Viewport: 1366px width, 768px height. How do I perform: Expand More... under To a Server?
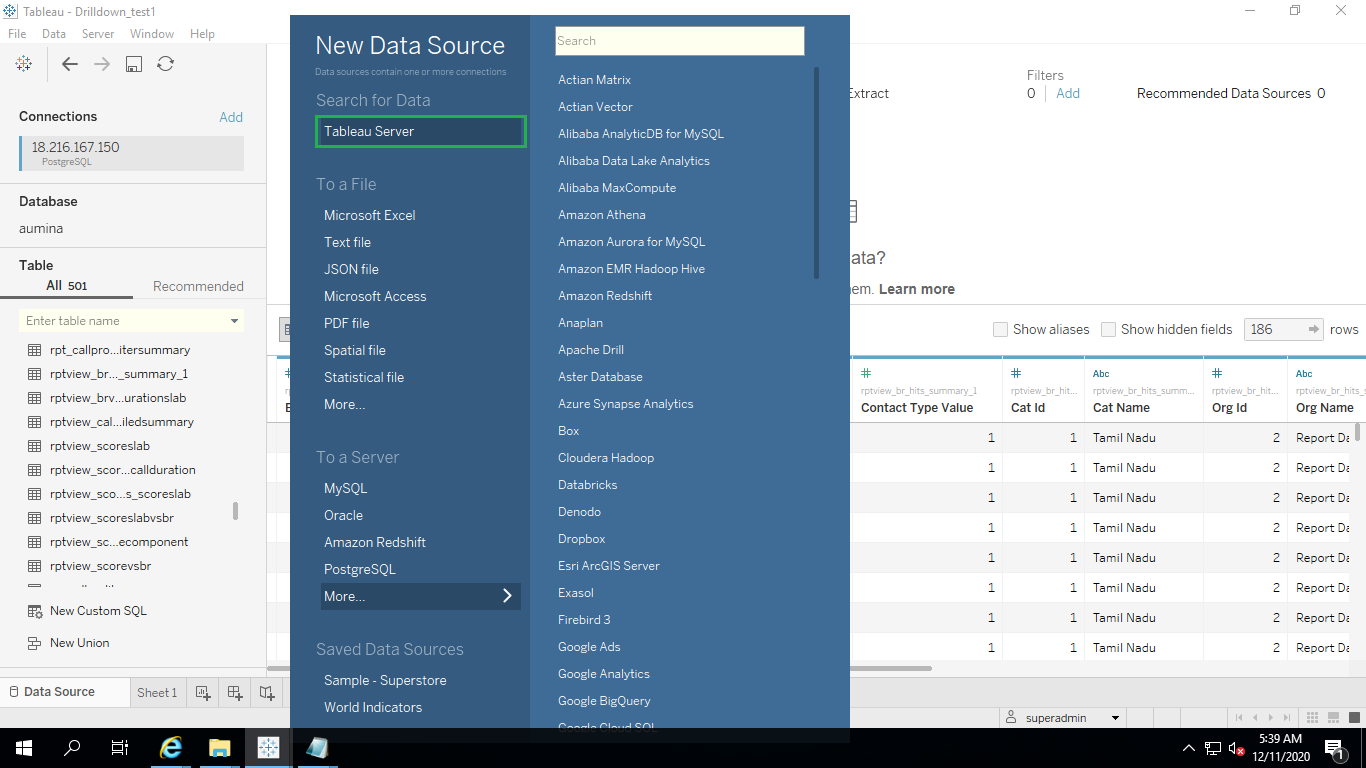[x=421, y=596]
